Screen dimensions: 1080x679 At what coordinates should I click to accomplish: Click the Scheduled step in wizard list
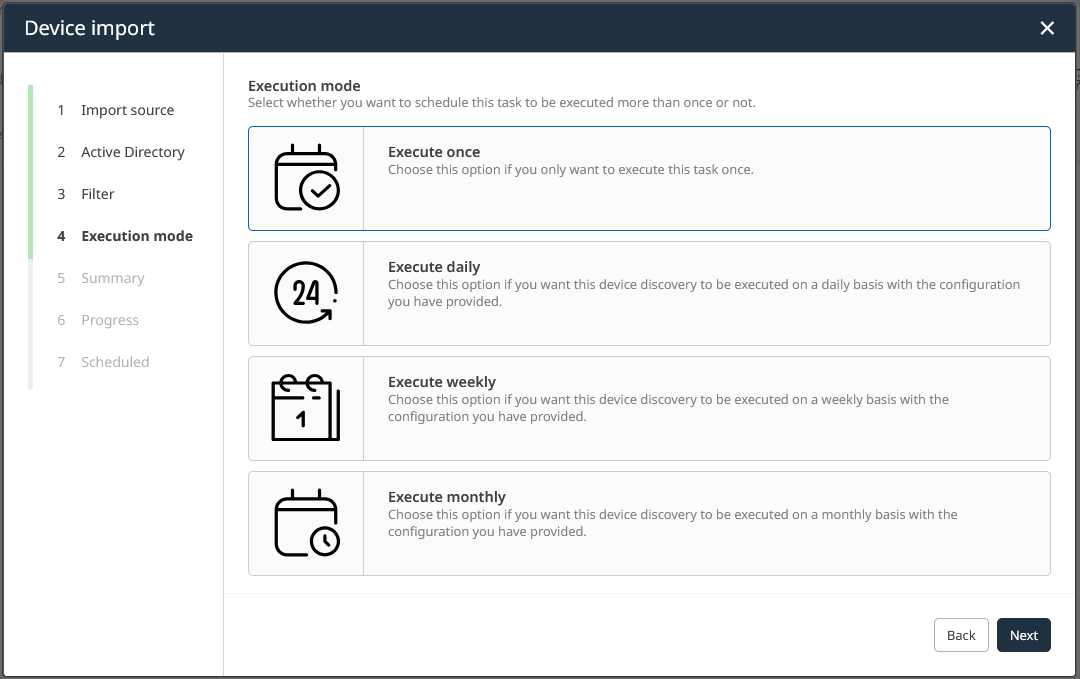[x=115, y=362]
